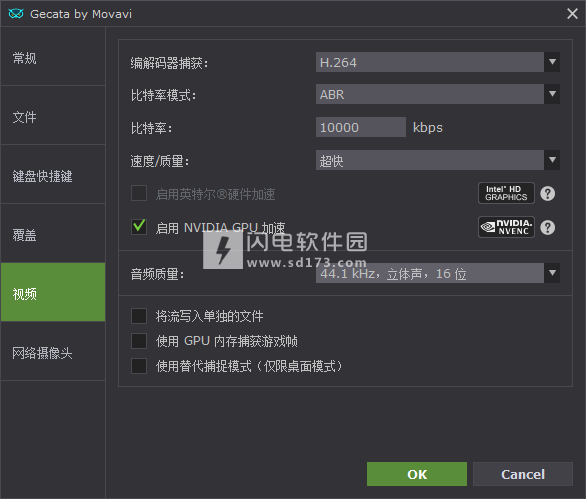586x499 pixels.
Task: Click the 速度/质量 label
Action: [x=160, y=161]
